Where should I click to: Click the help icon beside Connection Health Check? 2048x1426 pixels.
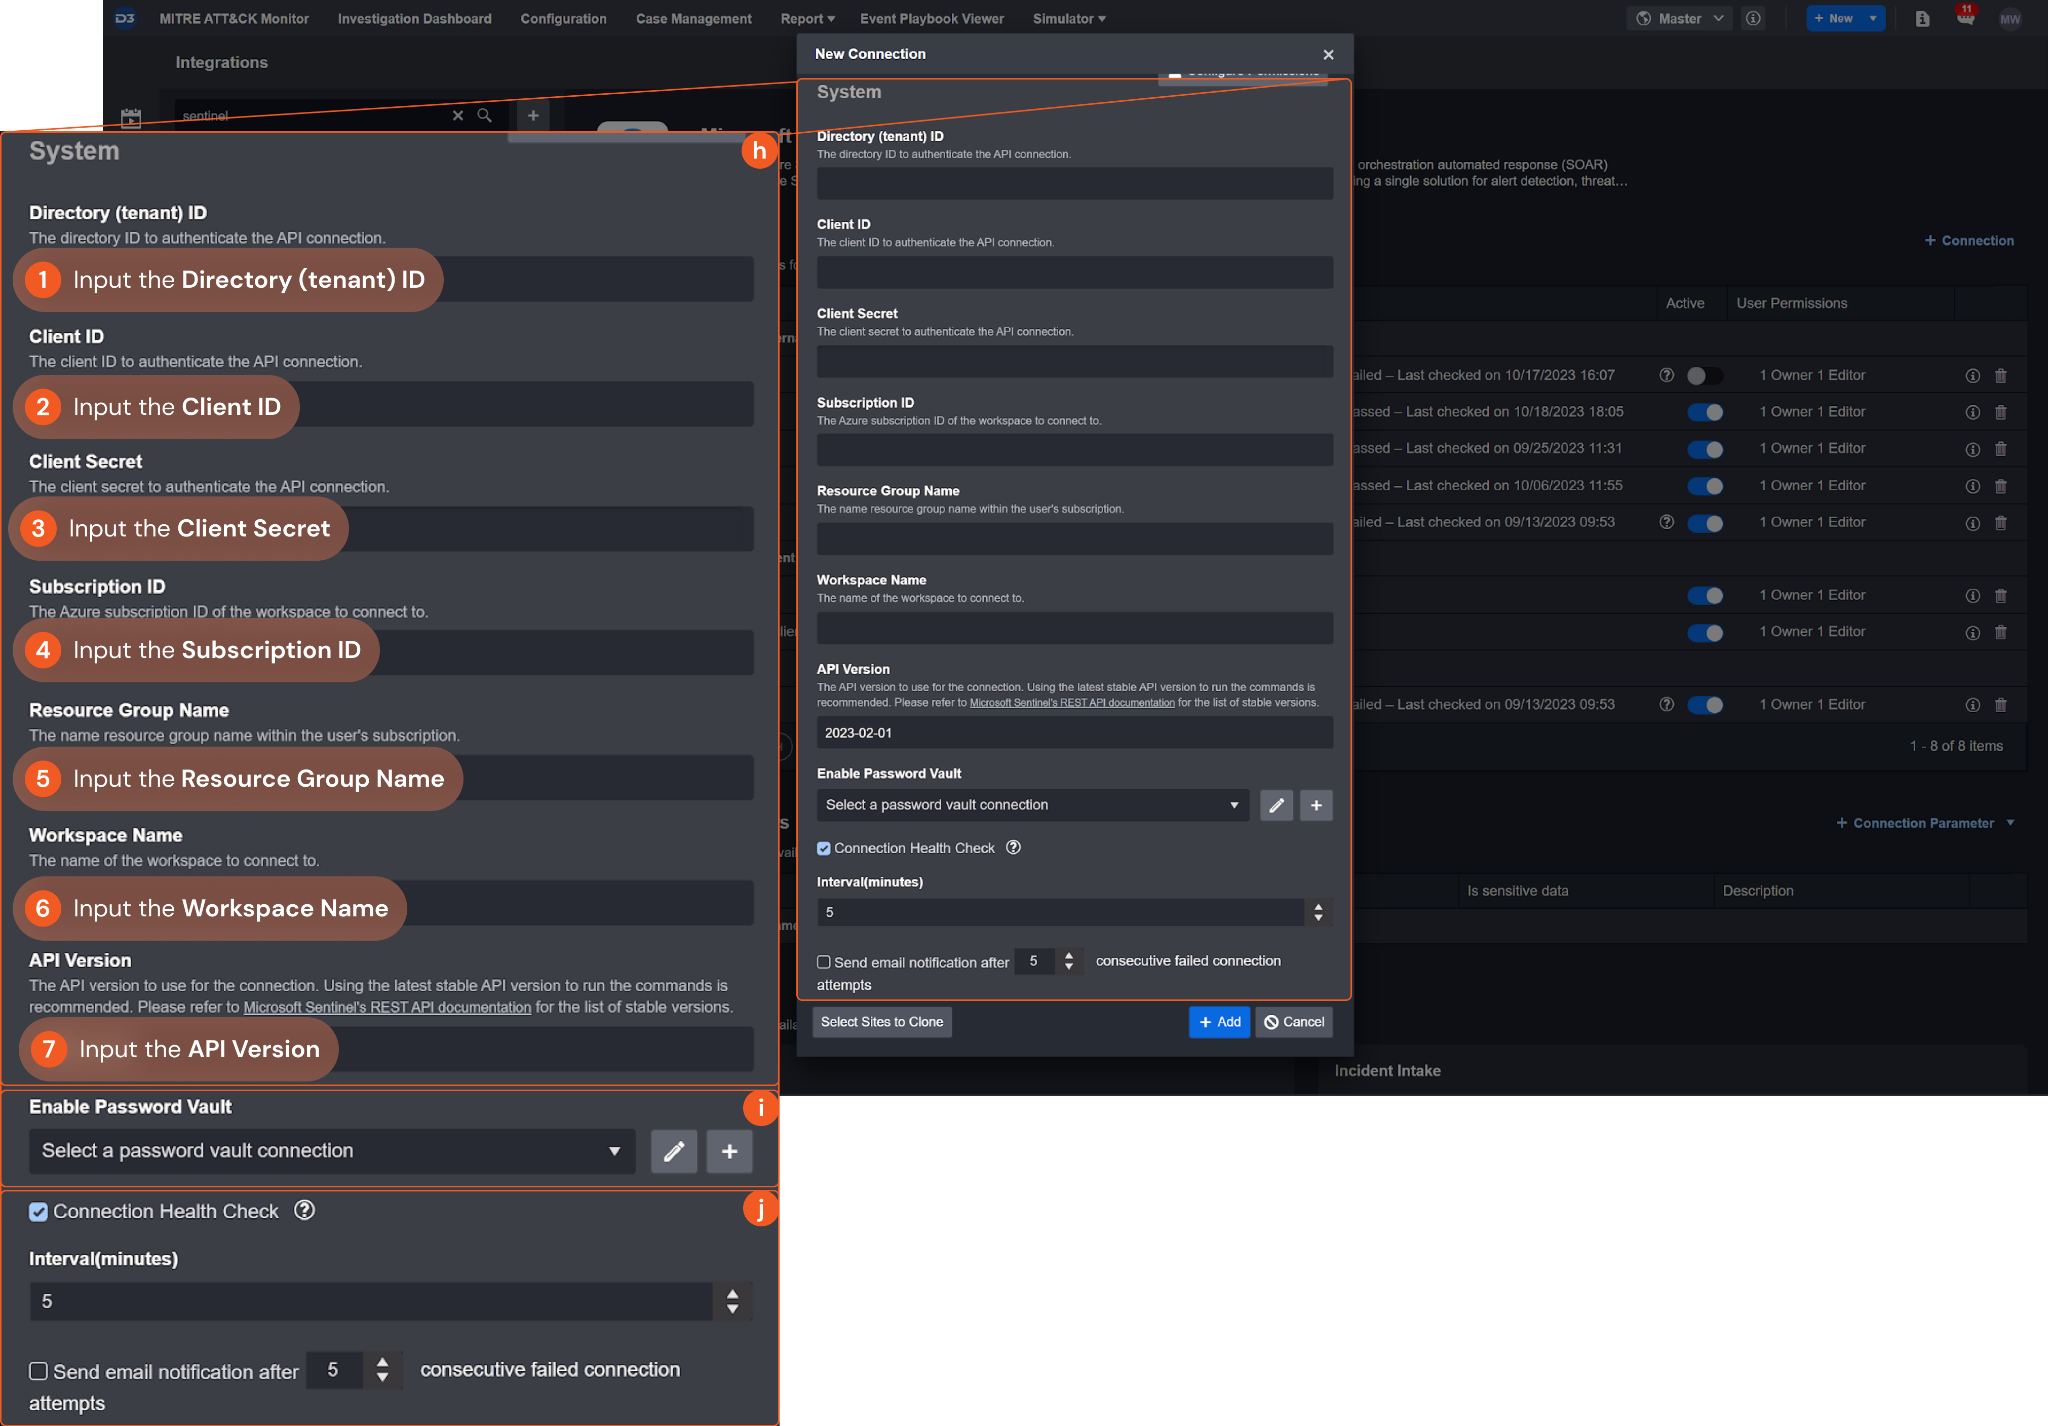pos(1013,847)
